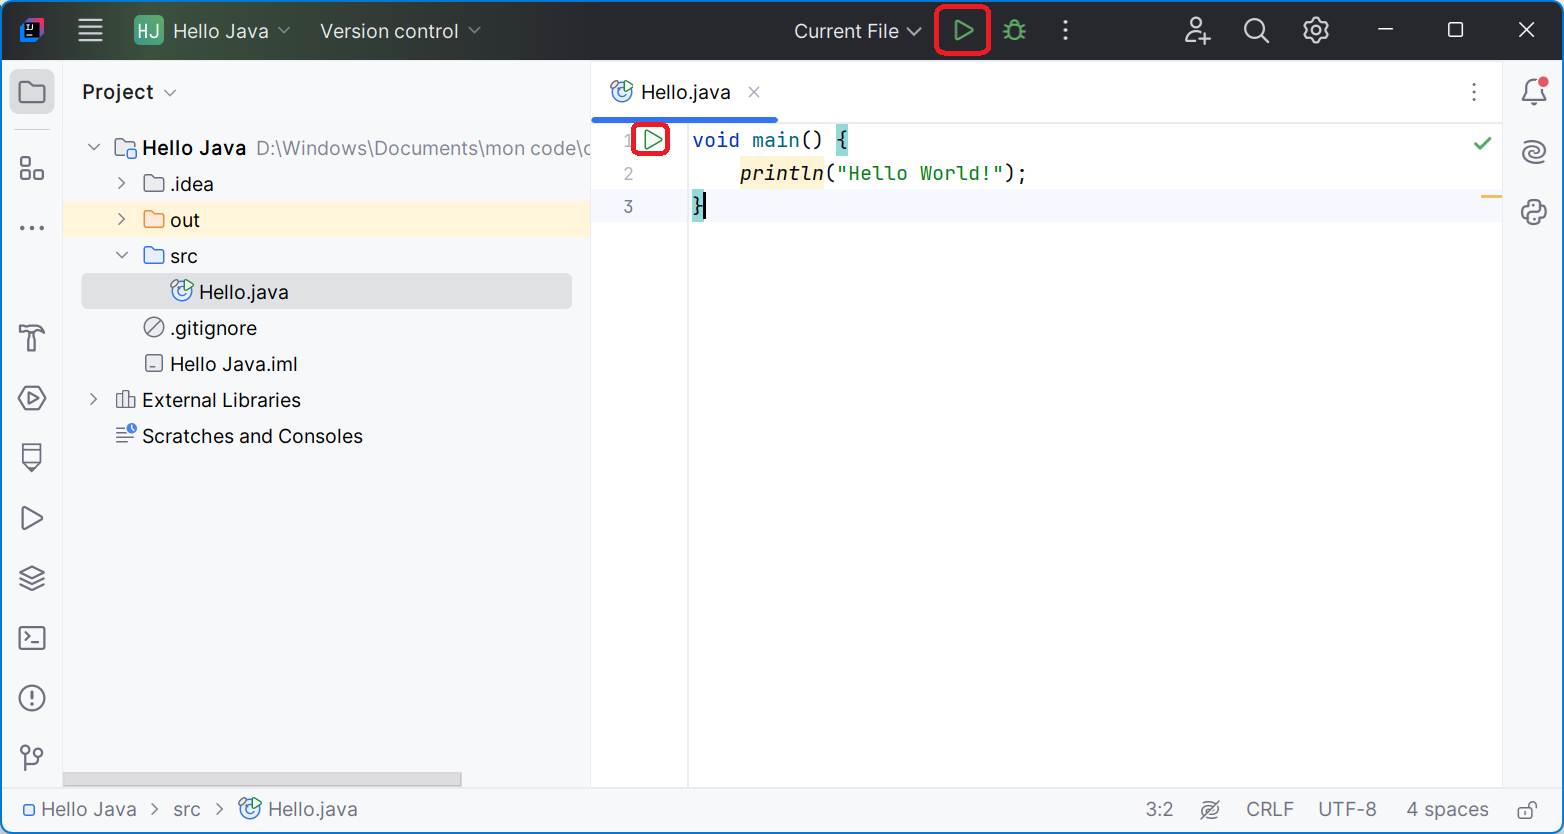The image size is (1564, 834).
Task: Click the UTF-8 encoding in the status bar
Action: (1347, 809)
